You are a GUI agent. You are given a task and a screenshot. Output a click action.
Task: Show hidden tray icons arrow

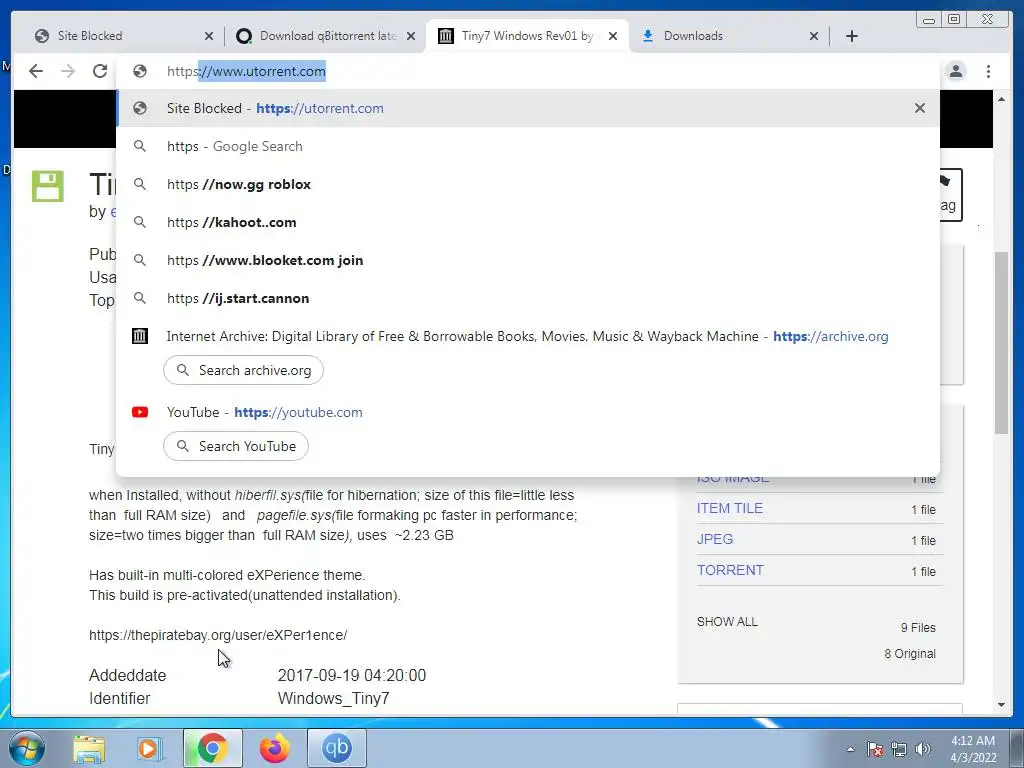pyautogui.click(x=850, y=749)
